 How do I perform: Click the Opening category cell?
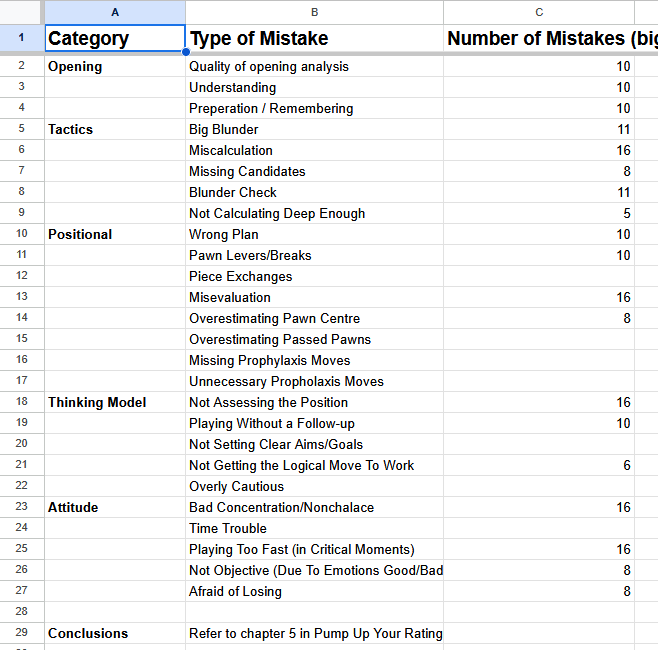click(x=115, y=66)
